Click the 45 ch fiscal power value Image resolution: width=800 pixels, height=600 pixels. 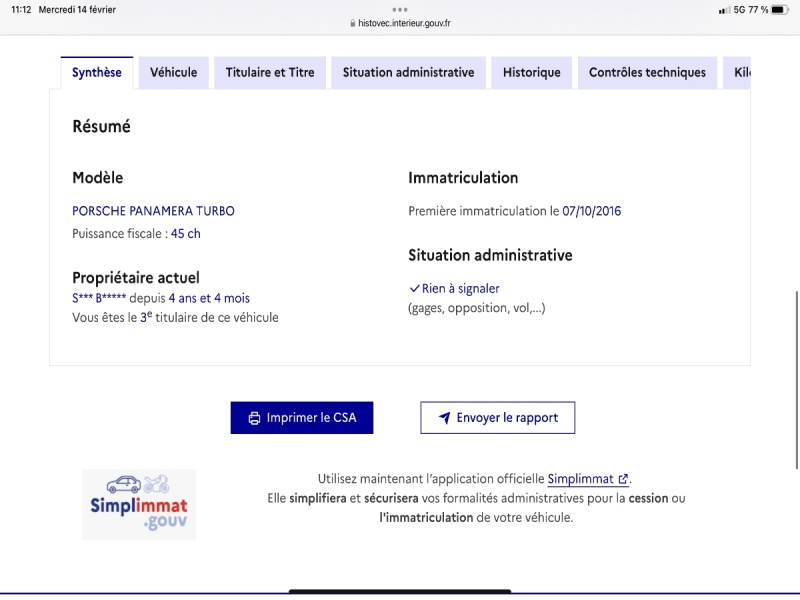point(186,234)
